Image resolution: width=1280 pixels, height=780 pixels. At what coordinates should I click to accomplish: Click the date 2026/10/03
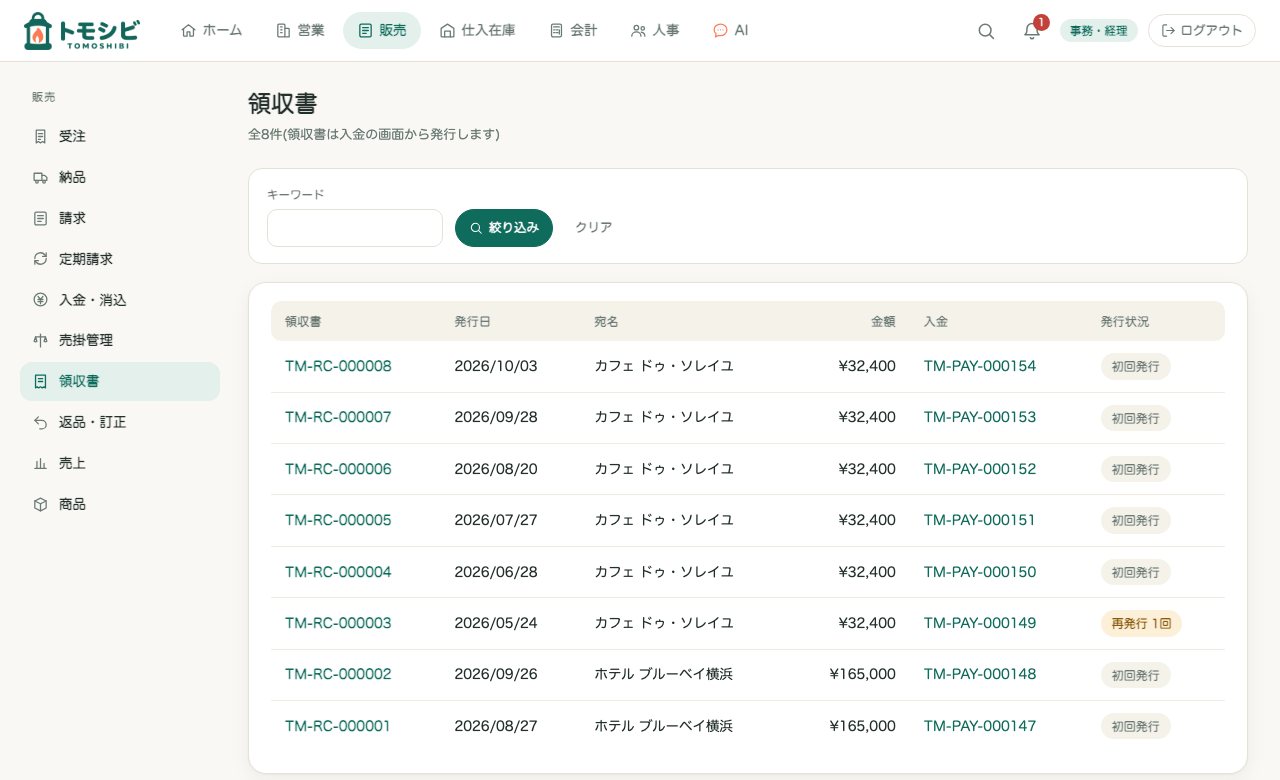(x=496, y=366)
